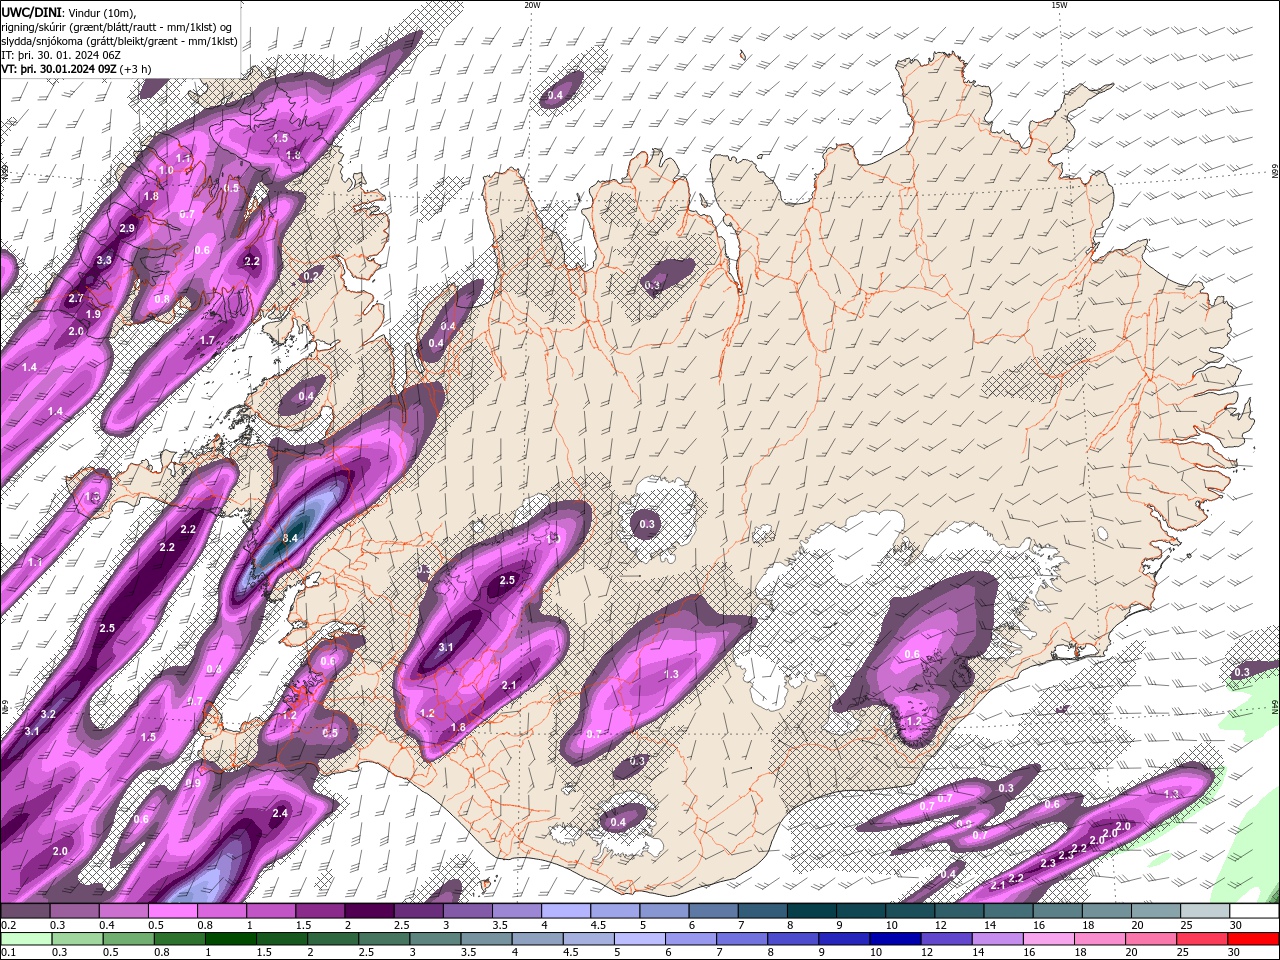
Task: Click the "3.2" precipitation value on the map
Action: click(x=48, y=714)
